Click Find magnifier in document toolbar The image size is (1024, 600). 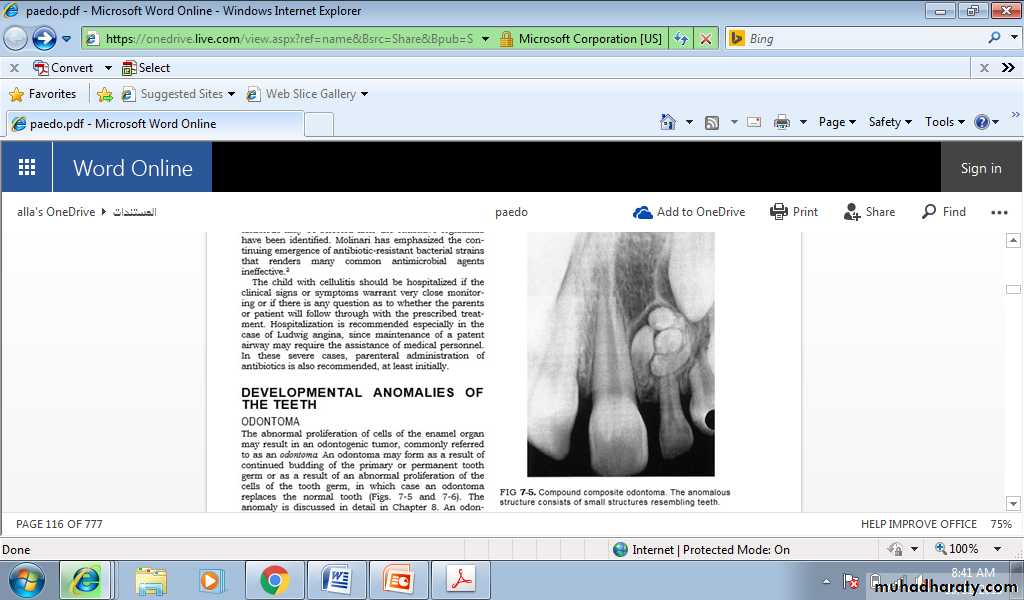pyautogui.click(x=929, y=212)
